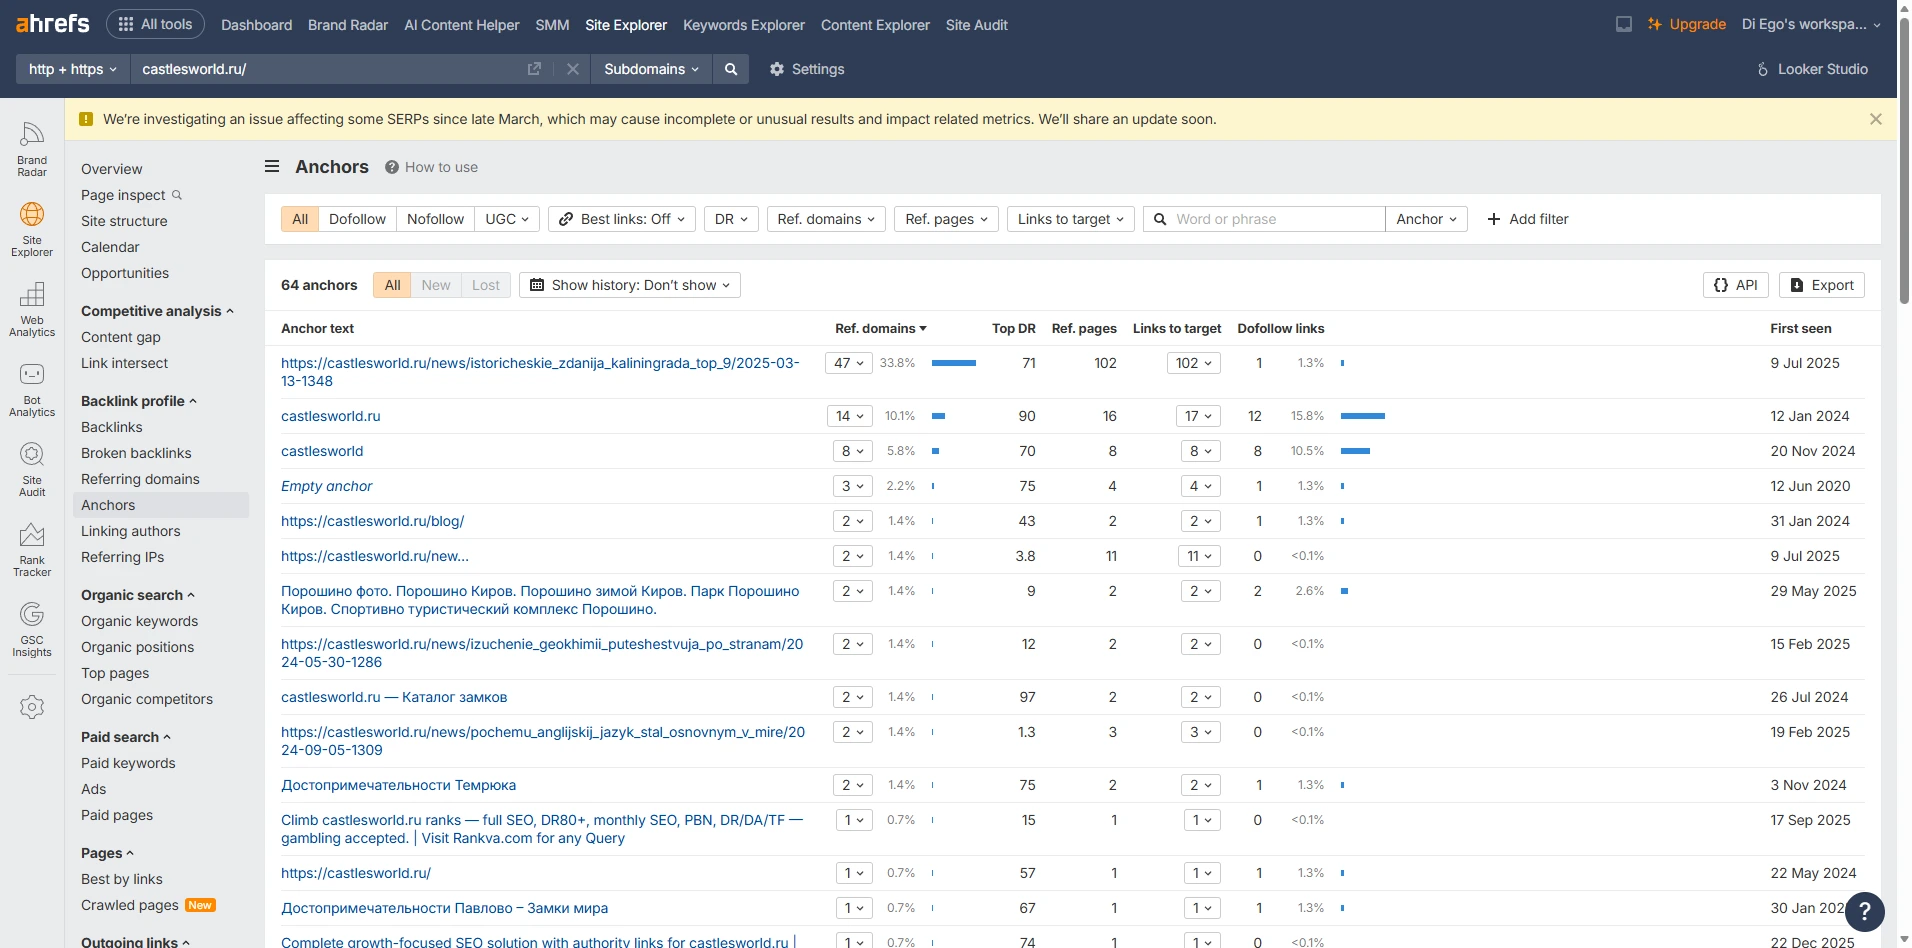This screenshot has height=948, width=1912.
Task: Sort by Ref. domains column
Action: coord(880,328)
